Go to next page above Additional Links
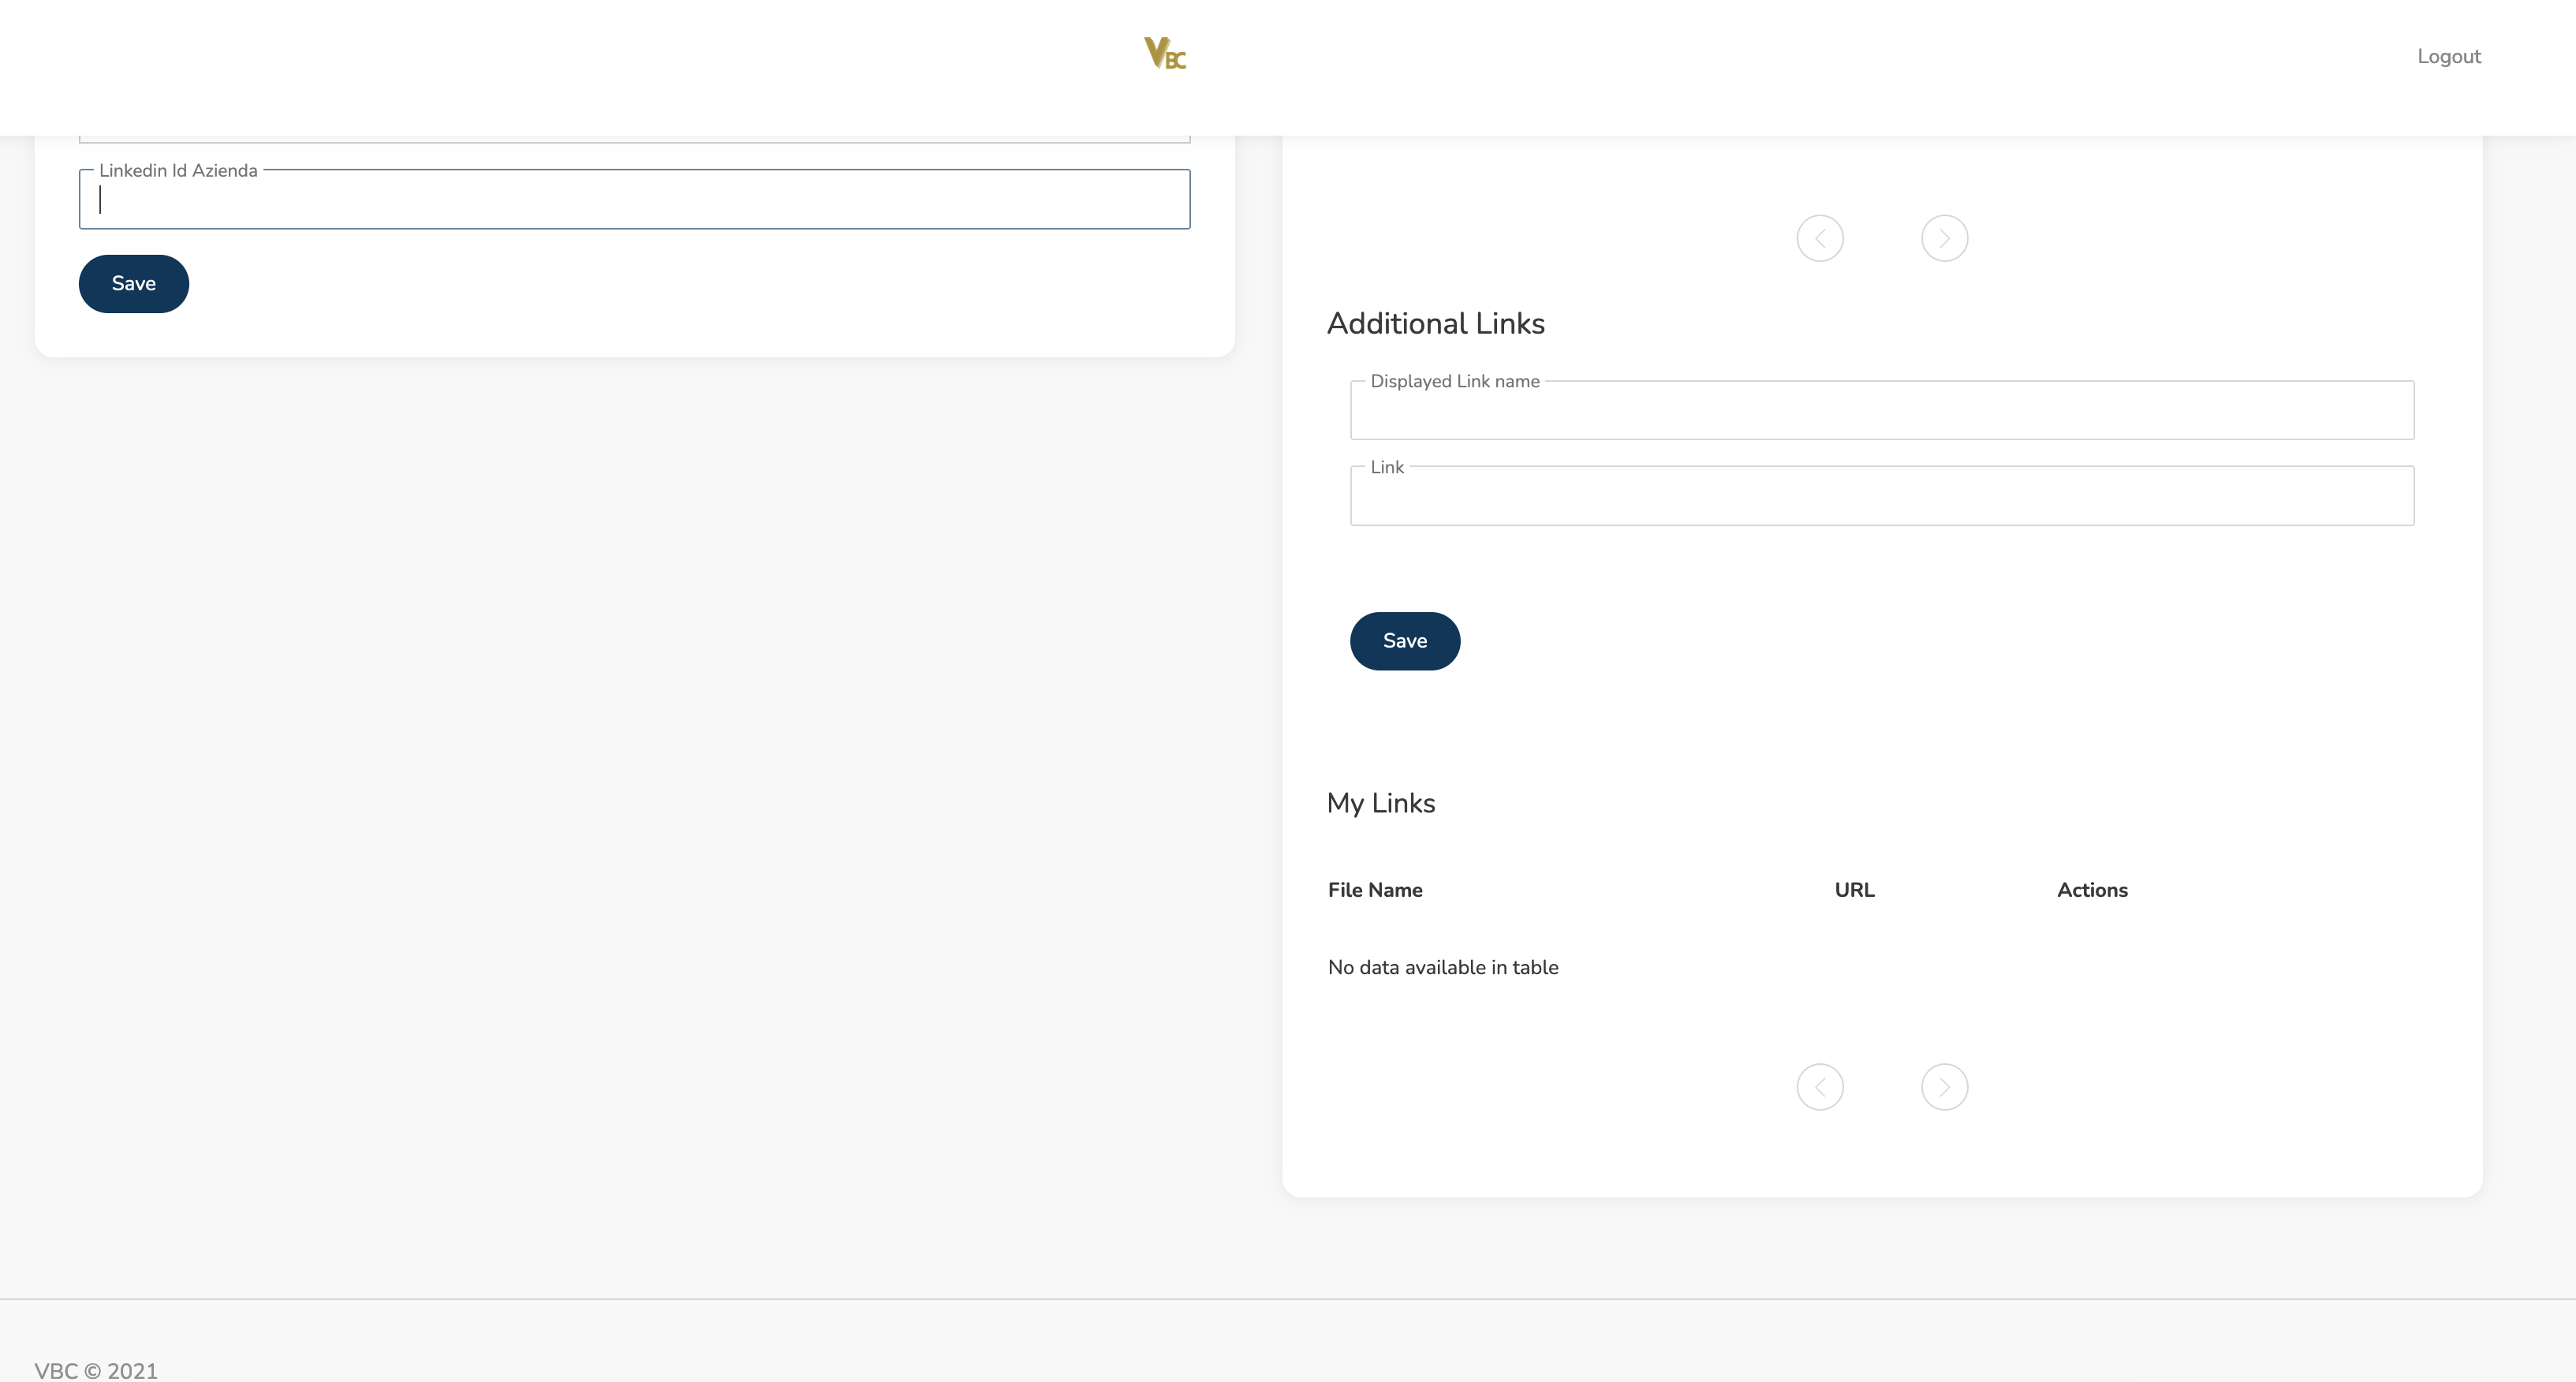The image size is (2576, 1382). 1944,238
